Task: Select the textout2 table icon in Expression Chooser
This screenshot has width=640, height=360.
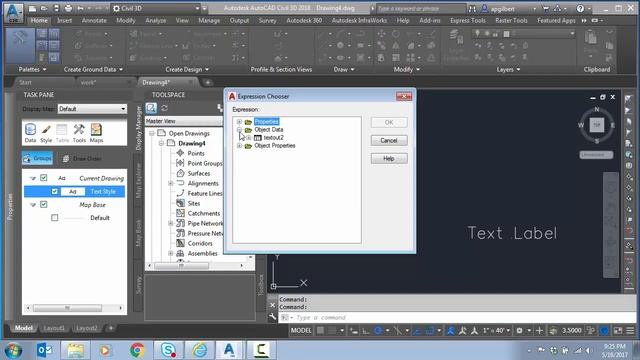Action: point(258,138)
